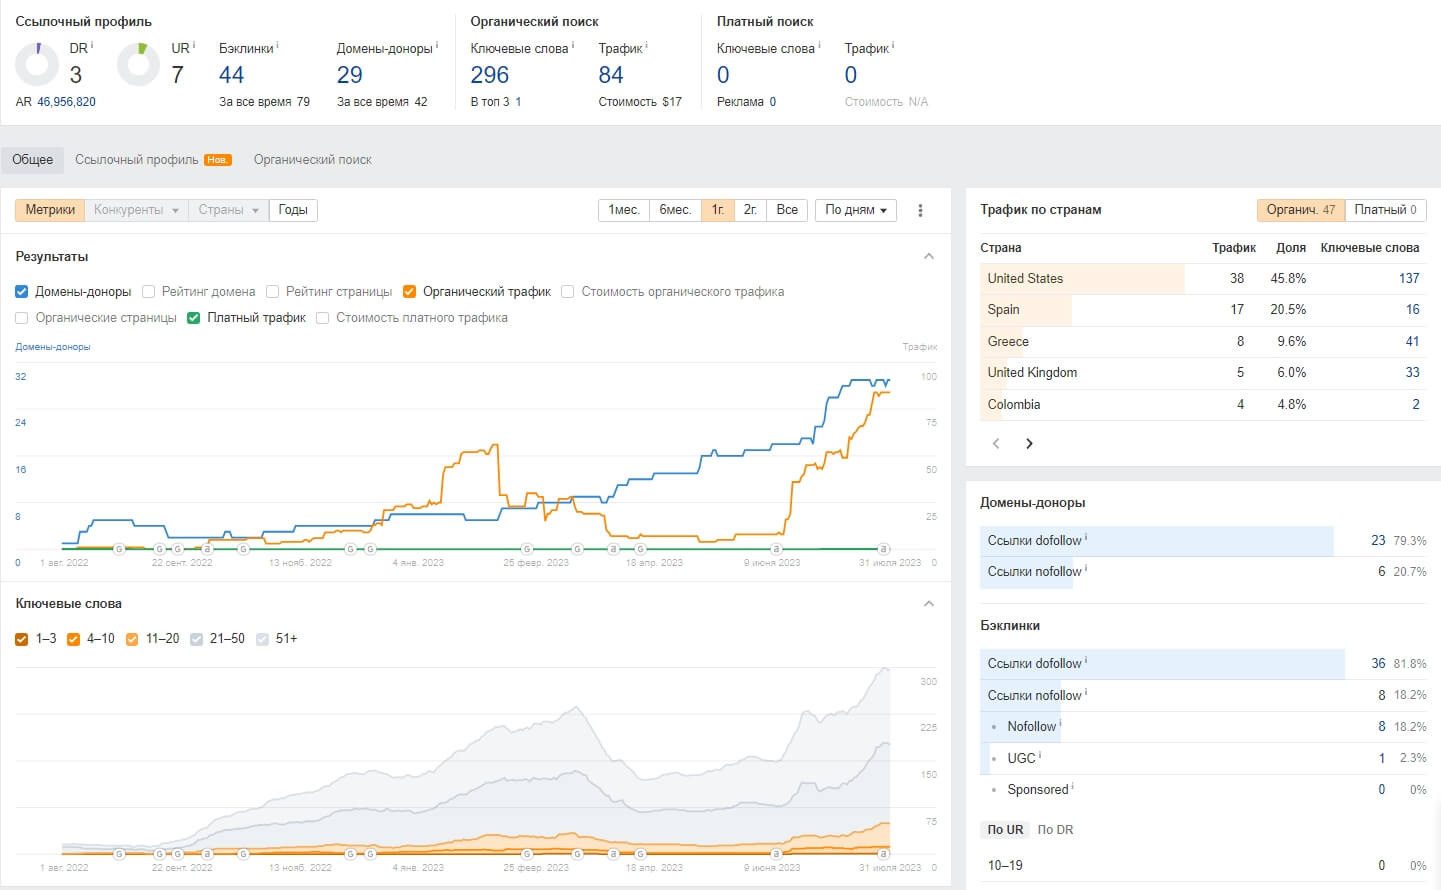The height and width of the screenshot is (890, 1441).
Task: Toggle keyword positions 1–3 checkbox
Action: 22,639
